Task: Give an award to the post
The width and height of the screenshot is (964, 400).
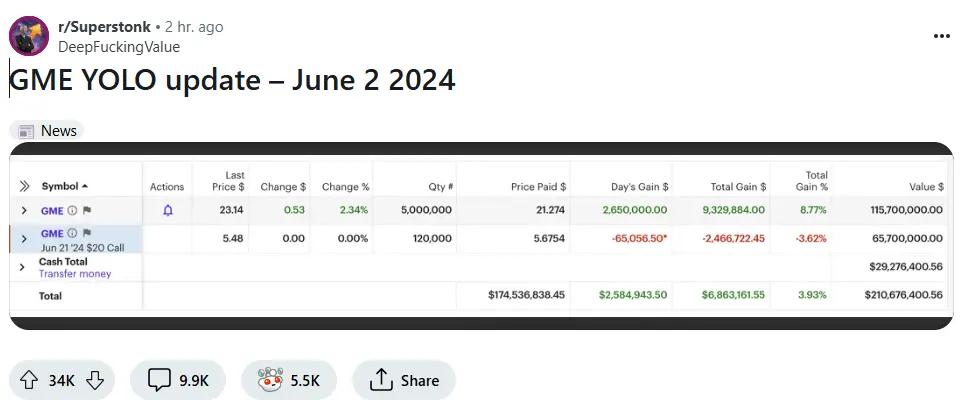Action: coord(271,380)
